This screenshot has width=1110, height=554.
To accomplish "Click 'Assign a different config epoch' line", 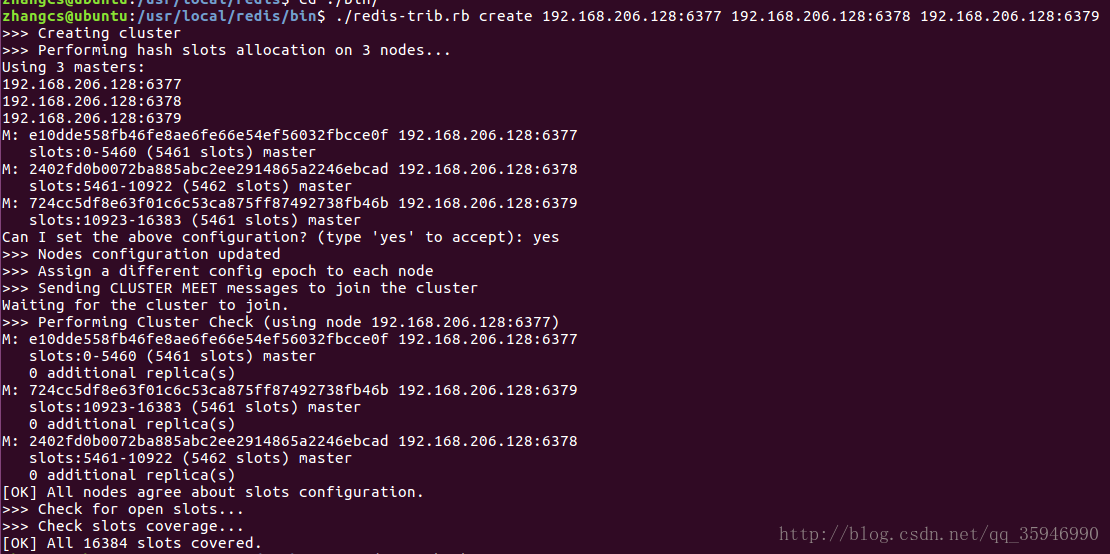I will click(x=217, y=271).
